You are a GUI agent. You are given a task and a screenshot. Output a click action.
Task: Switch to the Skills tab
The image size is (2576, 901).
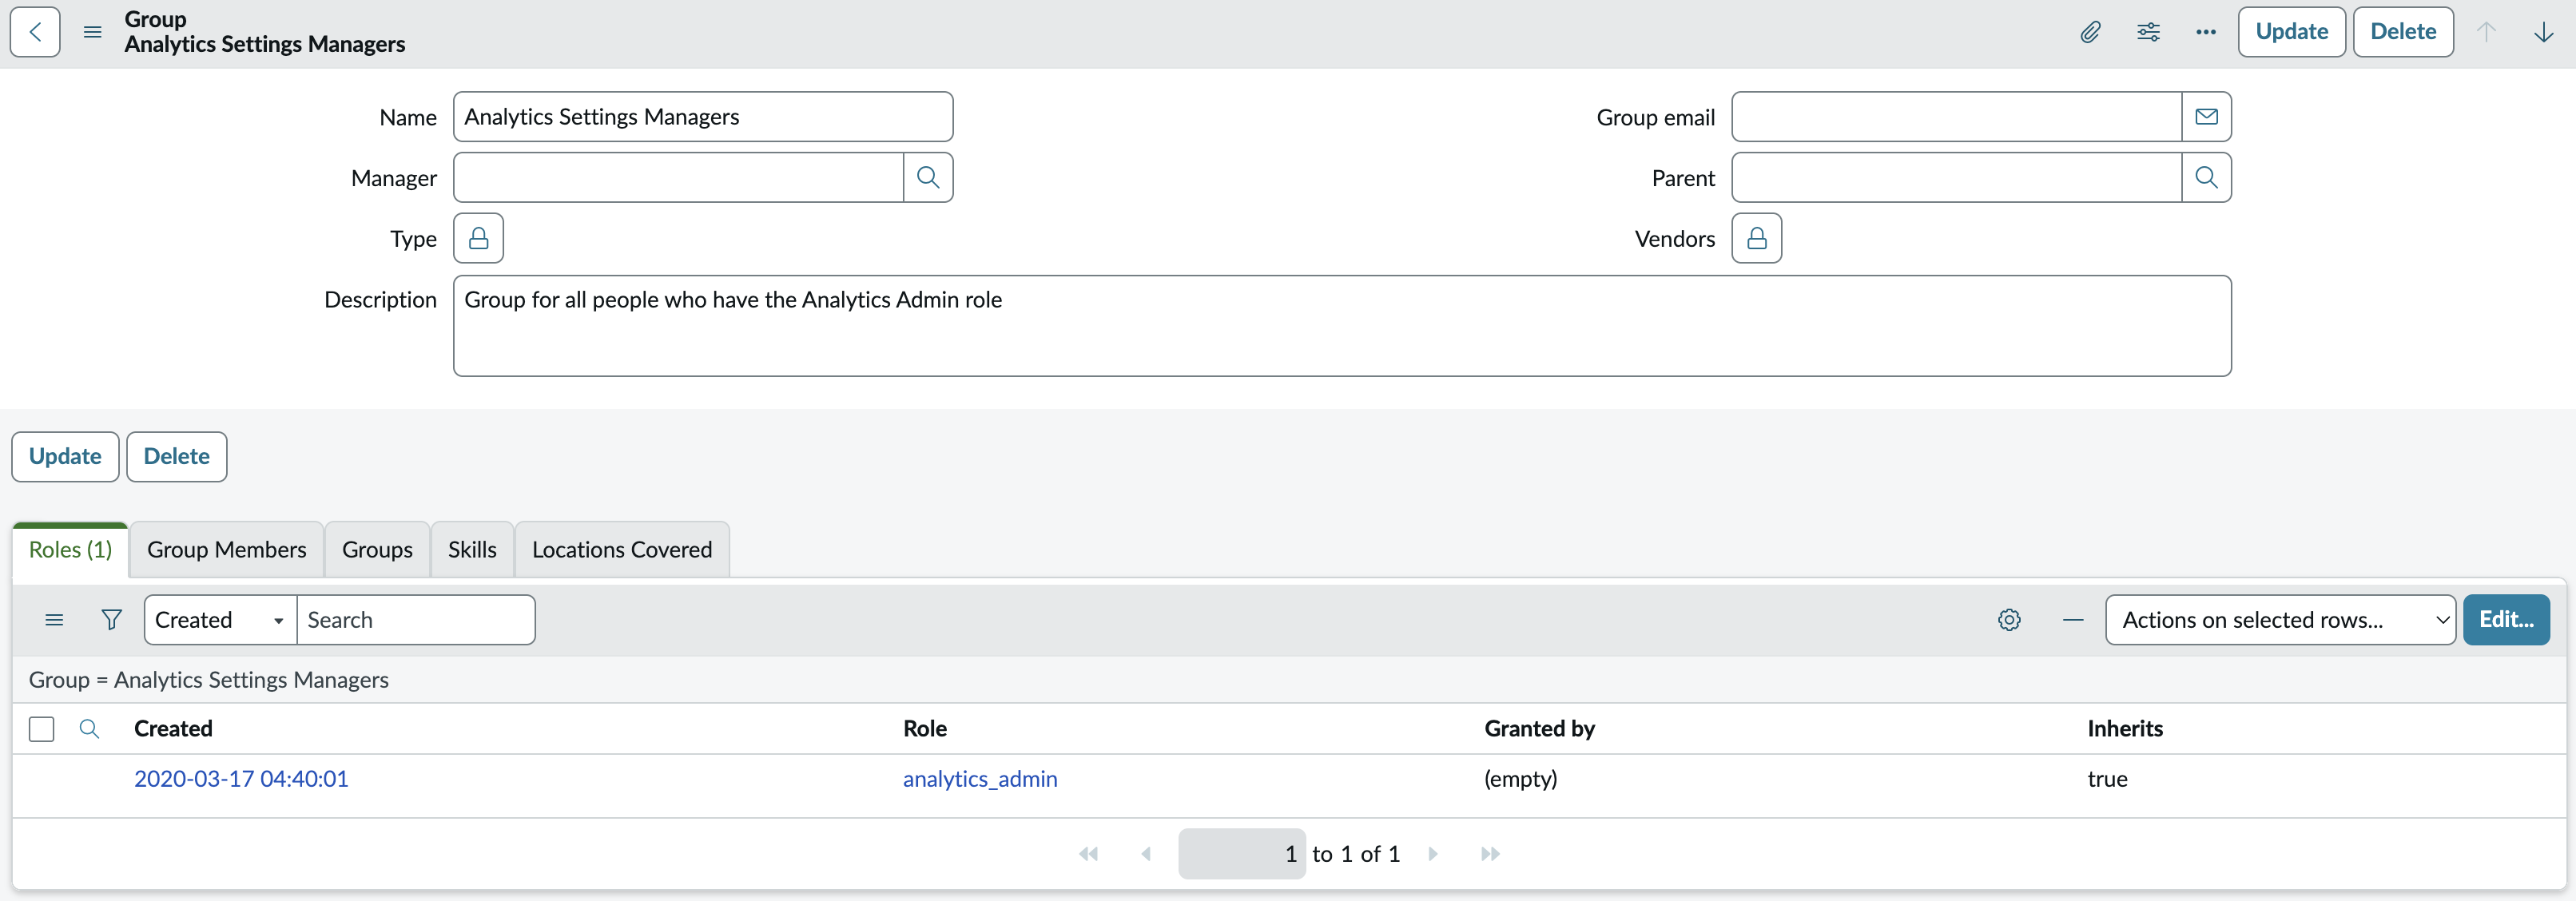[472, 550]
